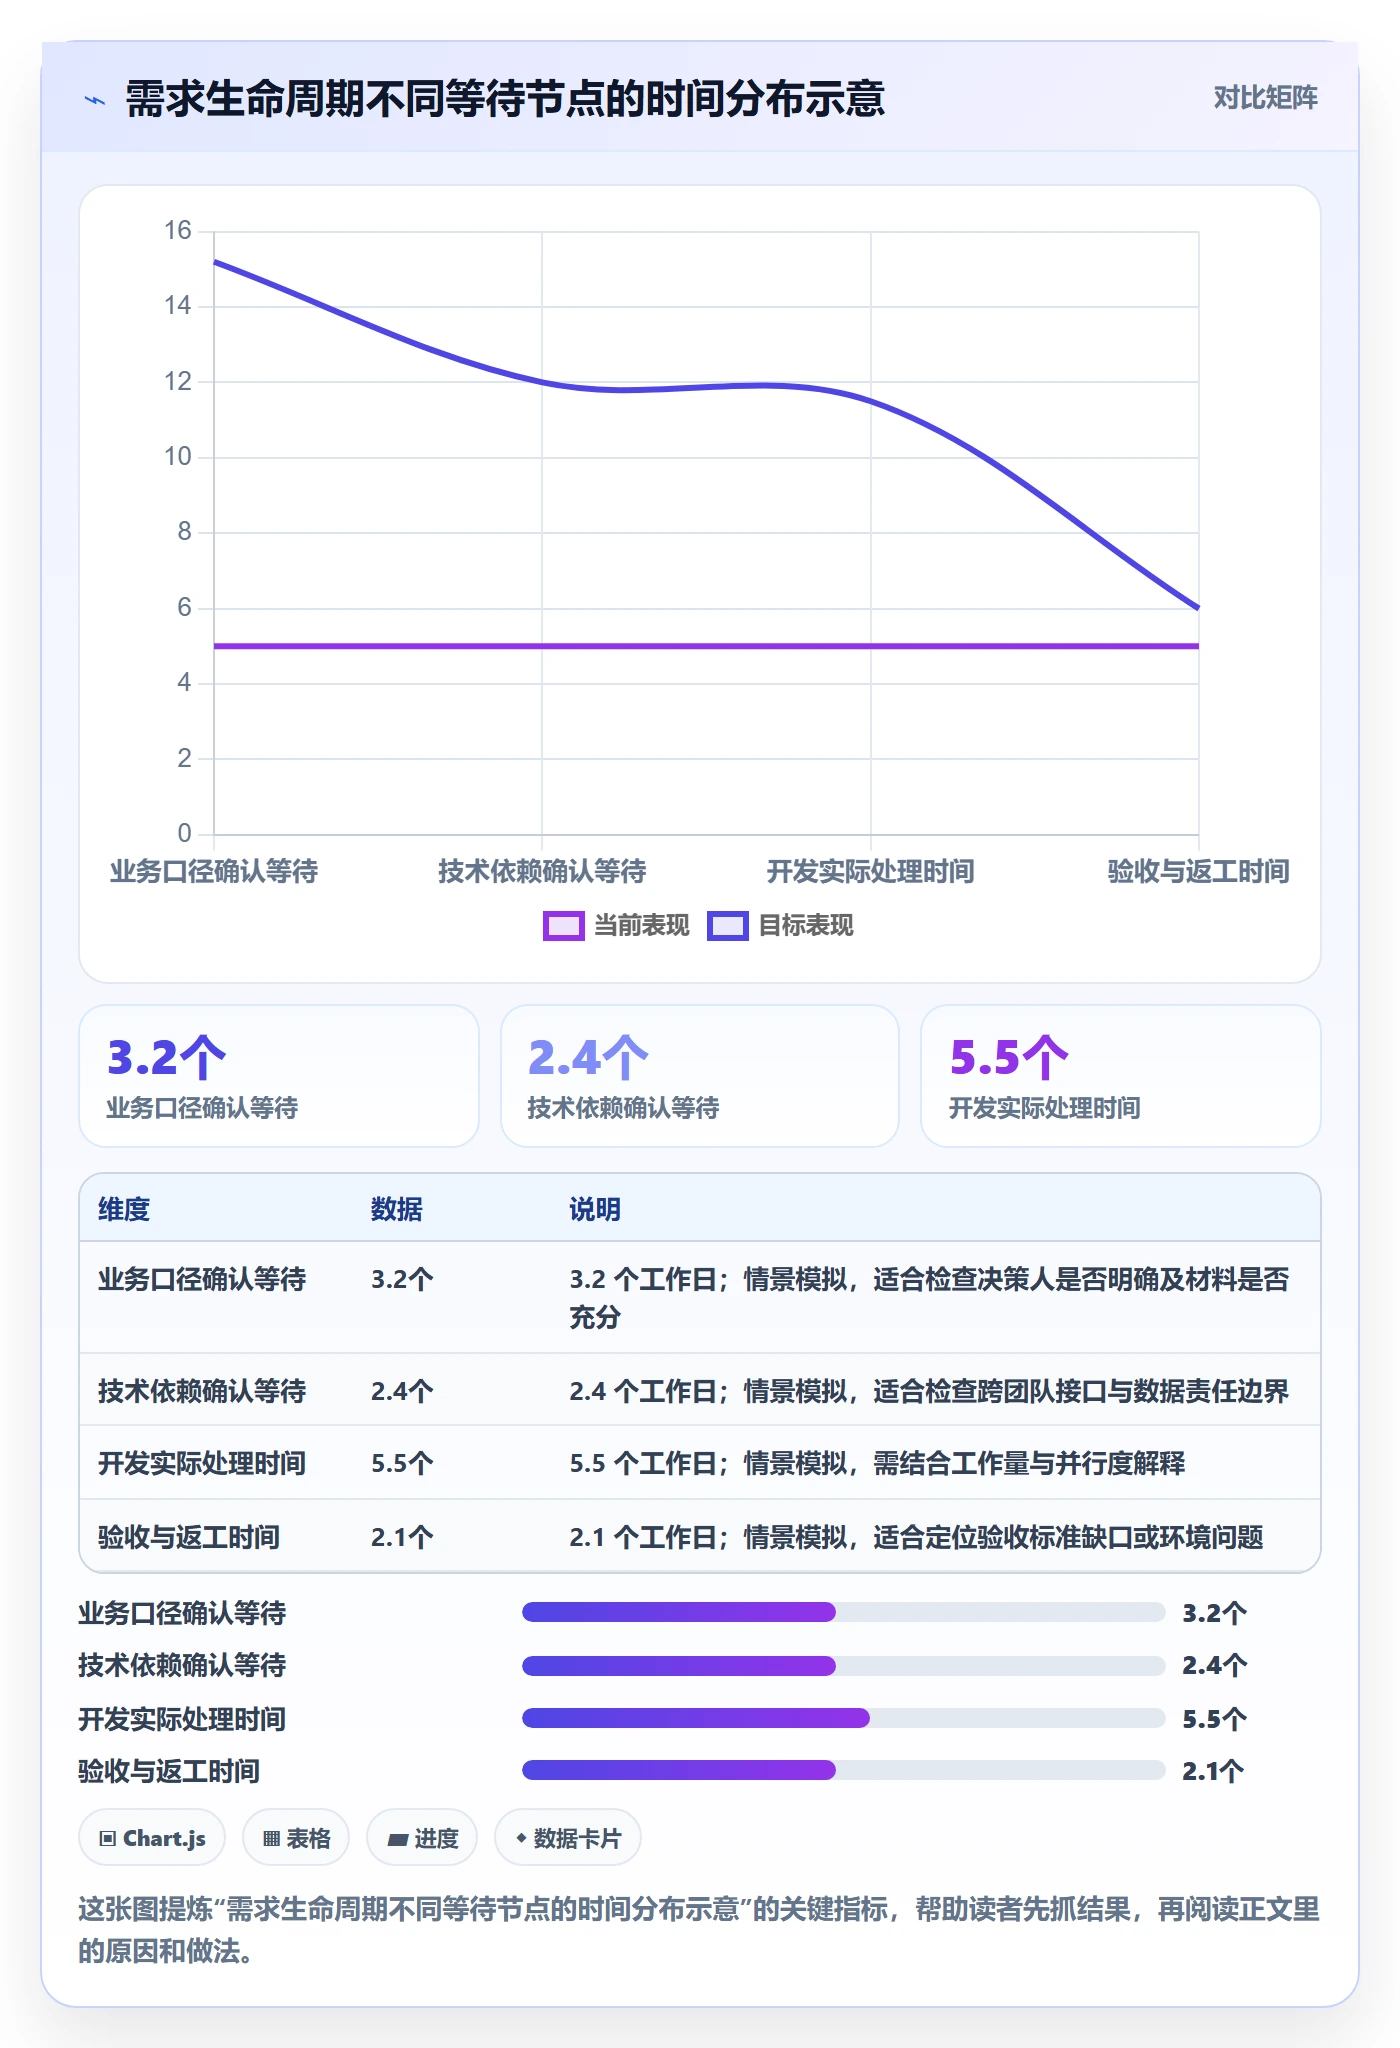Select the 进度 tag chip
The height and width of the screenshot is (2048, 1400).
coord(422,1838)
